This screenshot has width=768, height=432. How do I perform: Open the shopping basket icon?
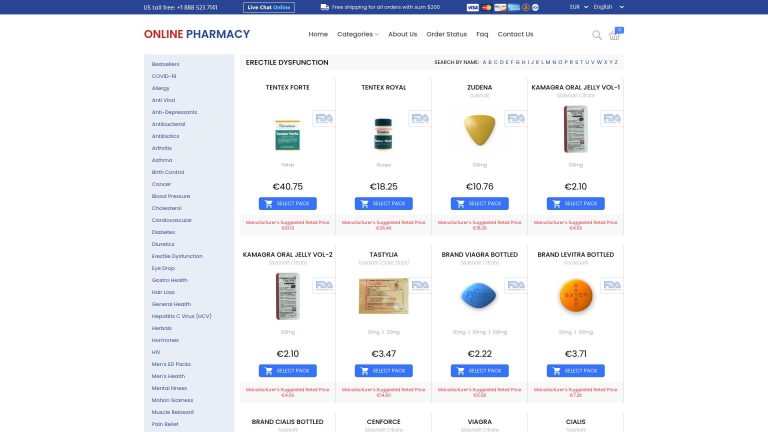coord(614,35)
